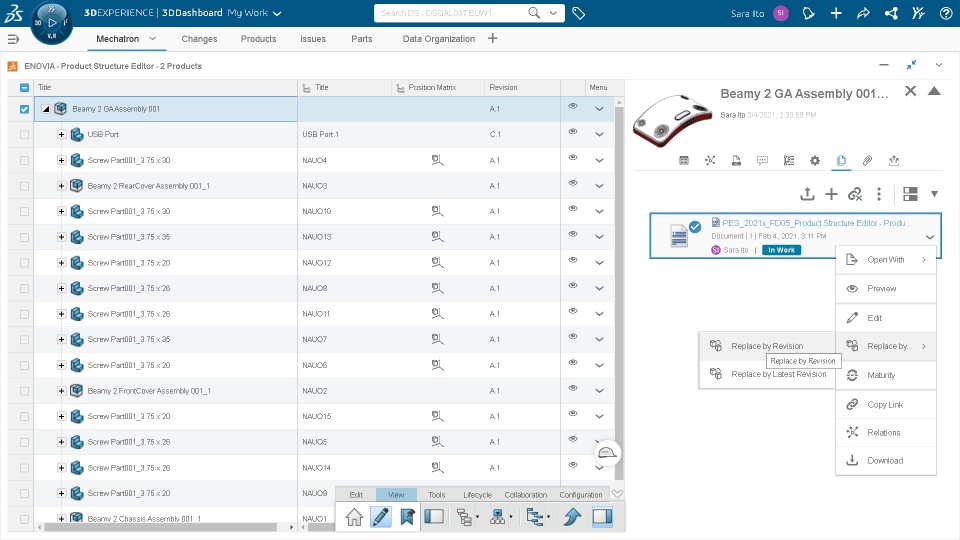Open the Mechatron tab dropdown arrow
The width and height of the screenshot is (960, 540).
(152, 39)
